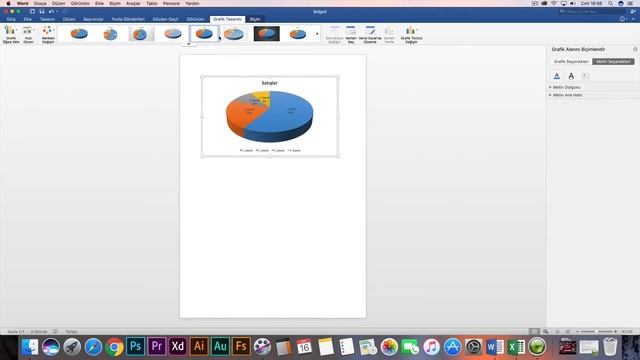640x360 pixels.
Task: Switch to the Düzen ribbon tab
Action: [x=69, y=19]
